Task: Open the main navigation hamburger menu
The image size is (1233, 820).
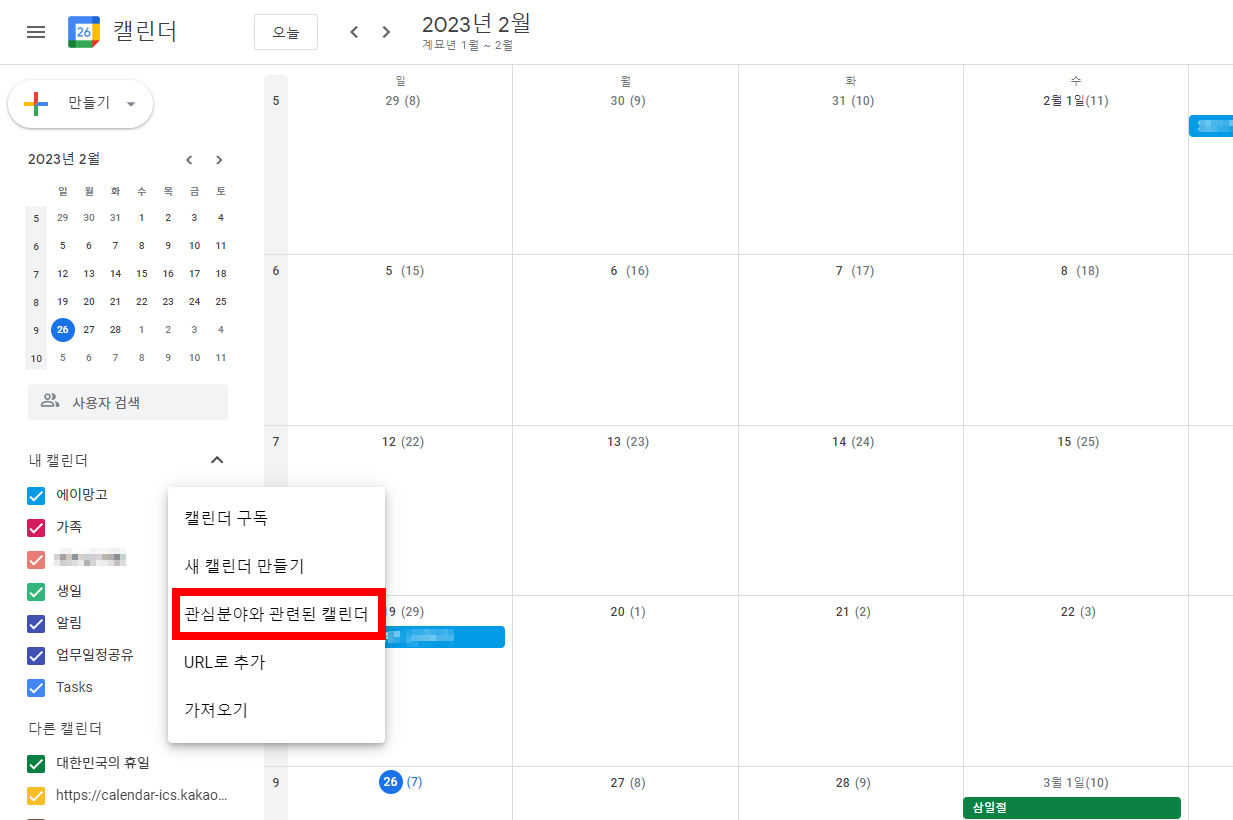Action: [x=36, y=31]
